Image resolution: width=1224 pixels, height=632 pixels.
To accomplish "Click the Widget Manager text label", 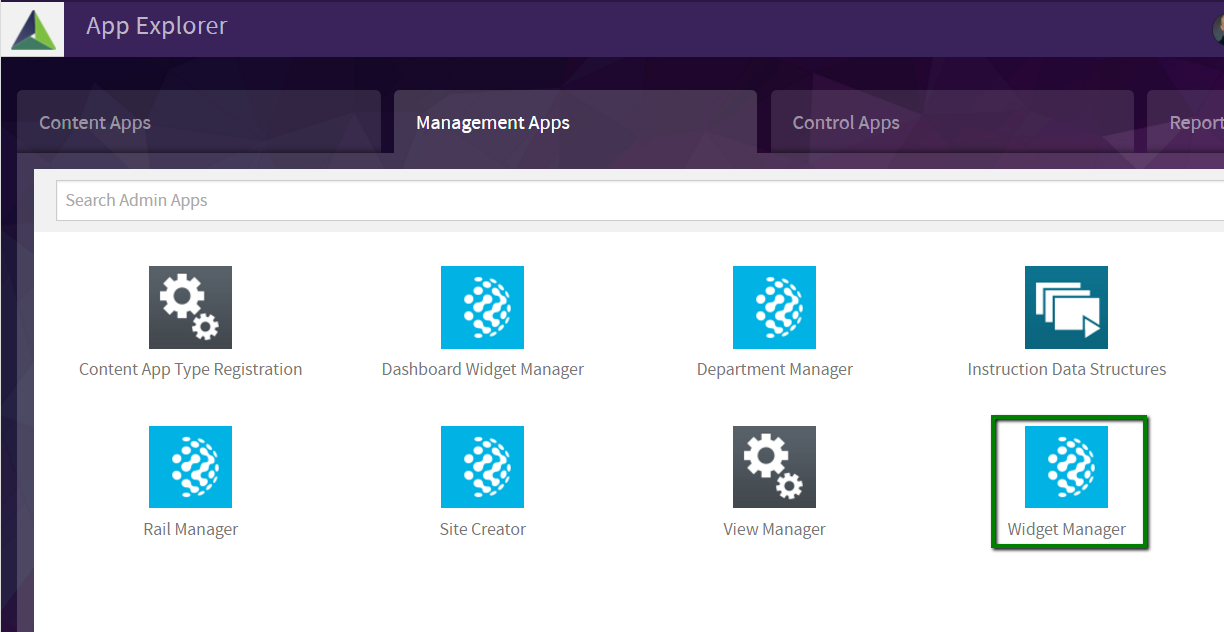I will (x=1066, y=529).
